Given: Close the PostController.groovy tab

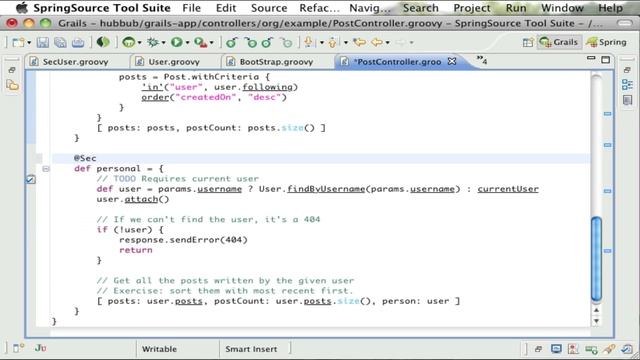Looking at the screenshot, I should 452,61.
